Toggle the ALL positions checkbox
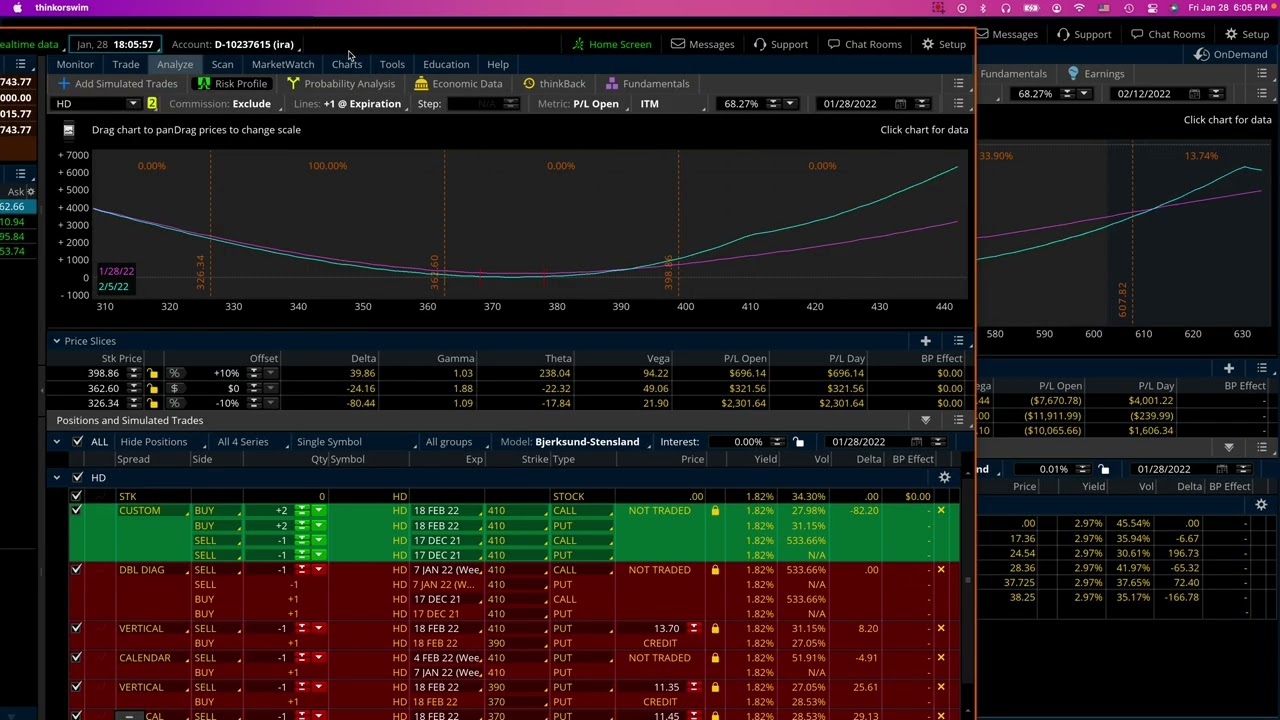1280x720 pixels. pyautogui.click(x=77, y=441)
